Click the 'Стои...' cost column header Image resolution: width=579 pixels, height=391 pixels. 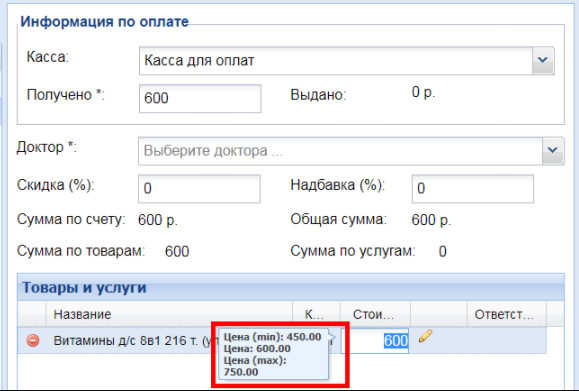click(x=376, y=314)
